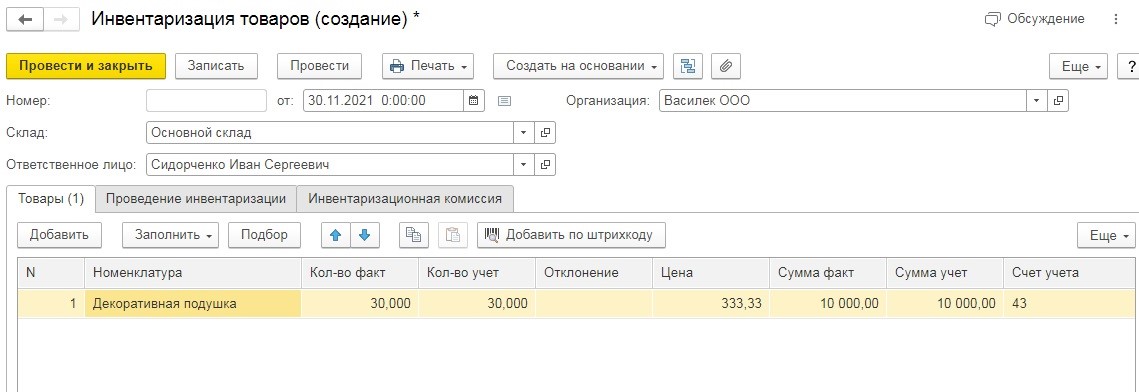Screen dimensions: 1139x392
Task: Open the comment icon beside date
Action: tap(505, 101)
